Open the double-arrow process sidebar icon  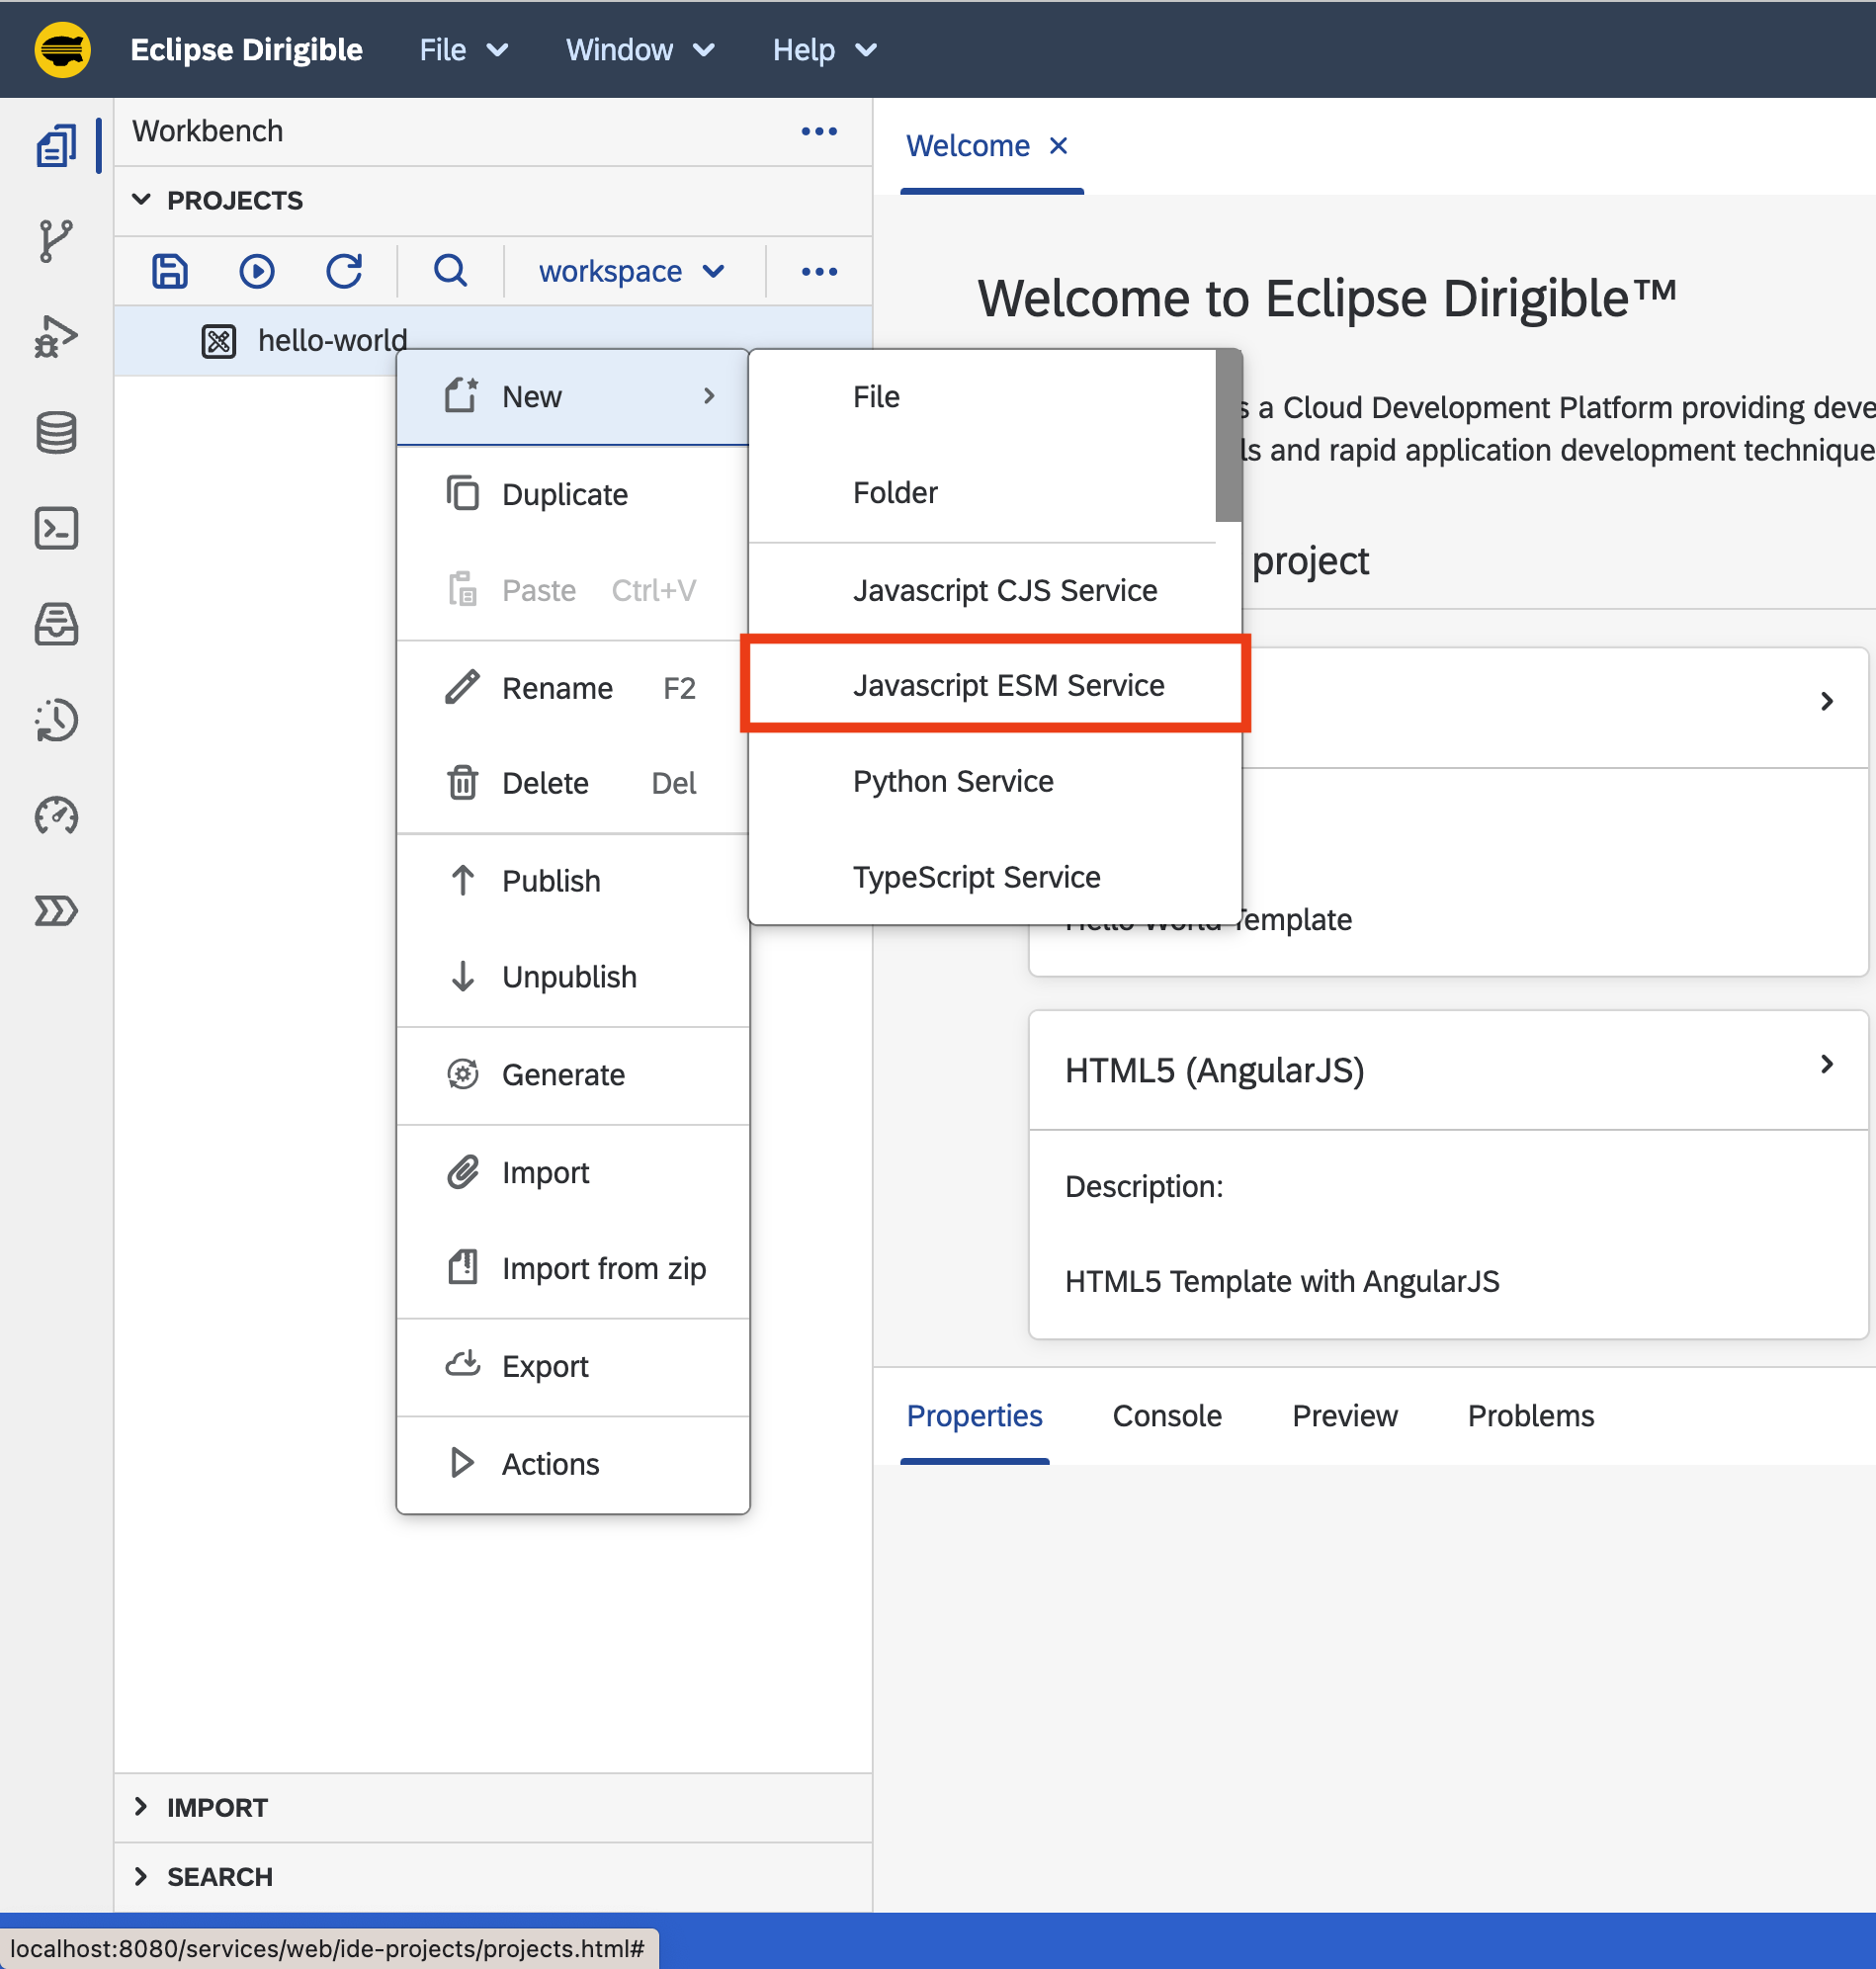[56, 911]
